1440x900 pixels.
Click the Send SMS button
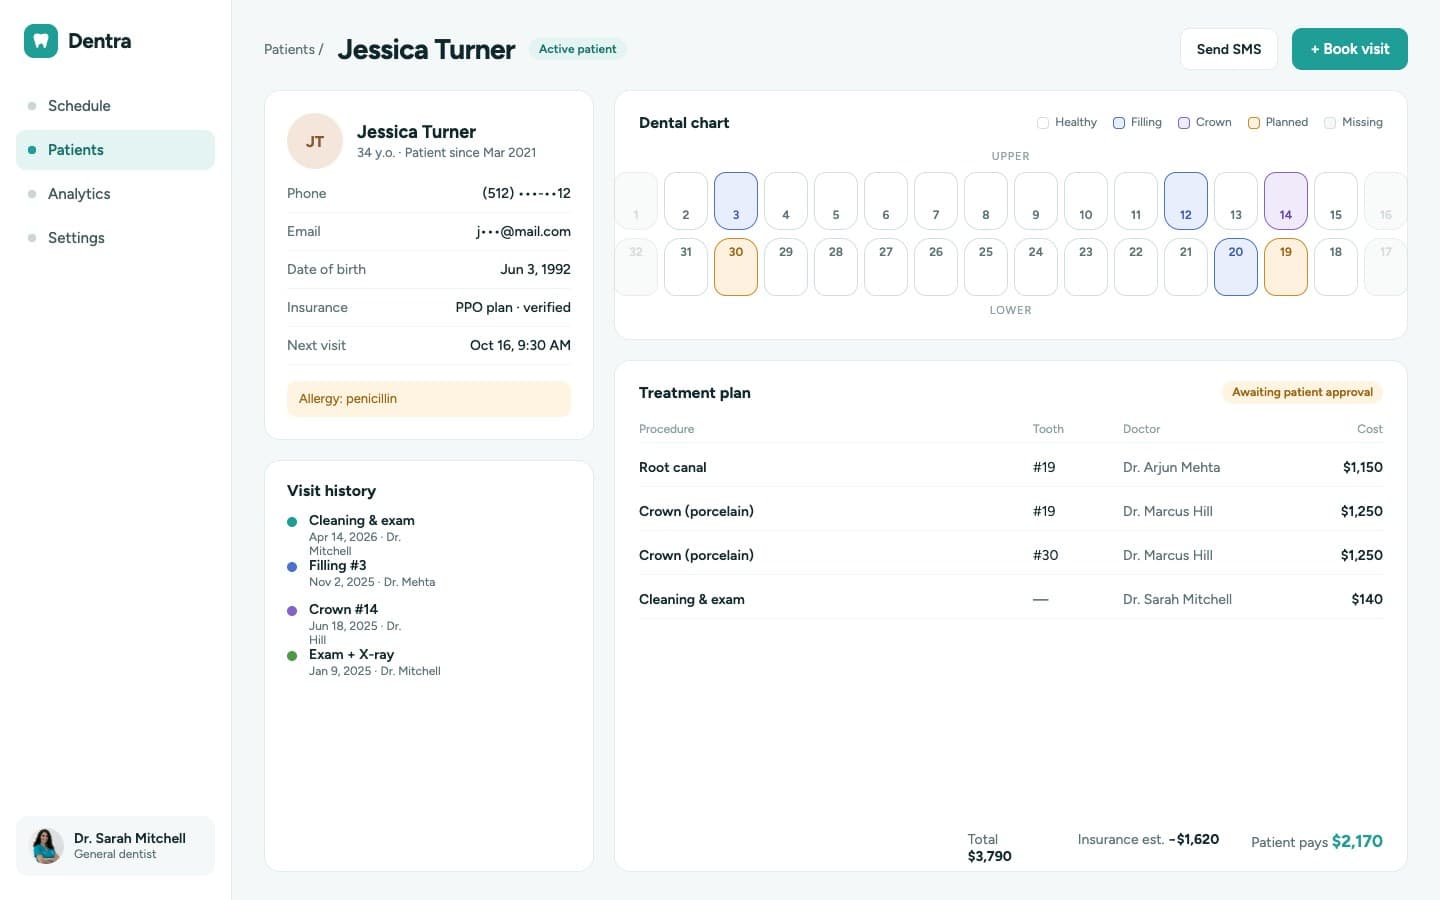[1229, 49]
